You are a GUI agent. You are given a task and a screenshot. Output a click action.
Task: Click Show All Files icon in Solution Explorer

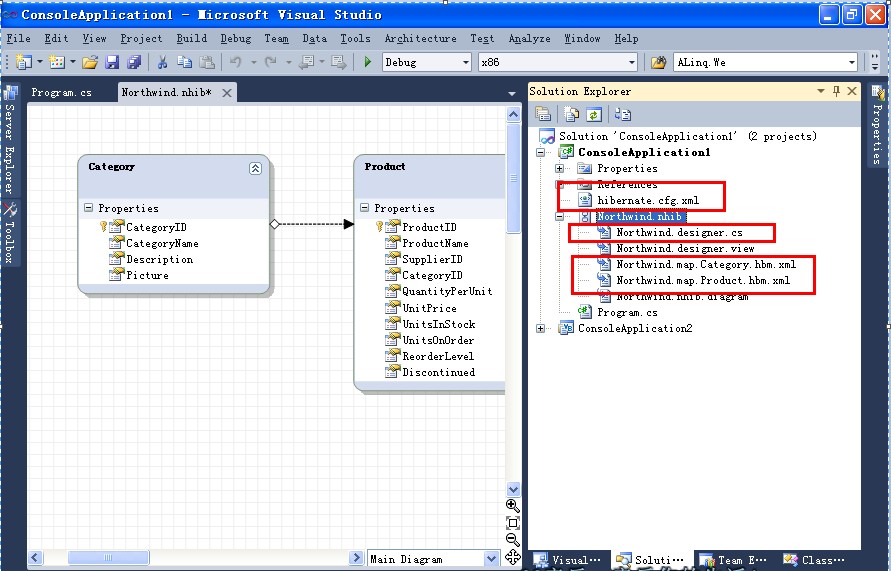pyautogui.click(x=571, y=114)
